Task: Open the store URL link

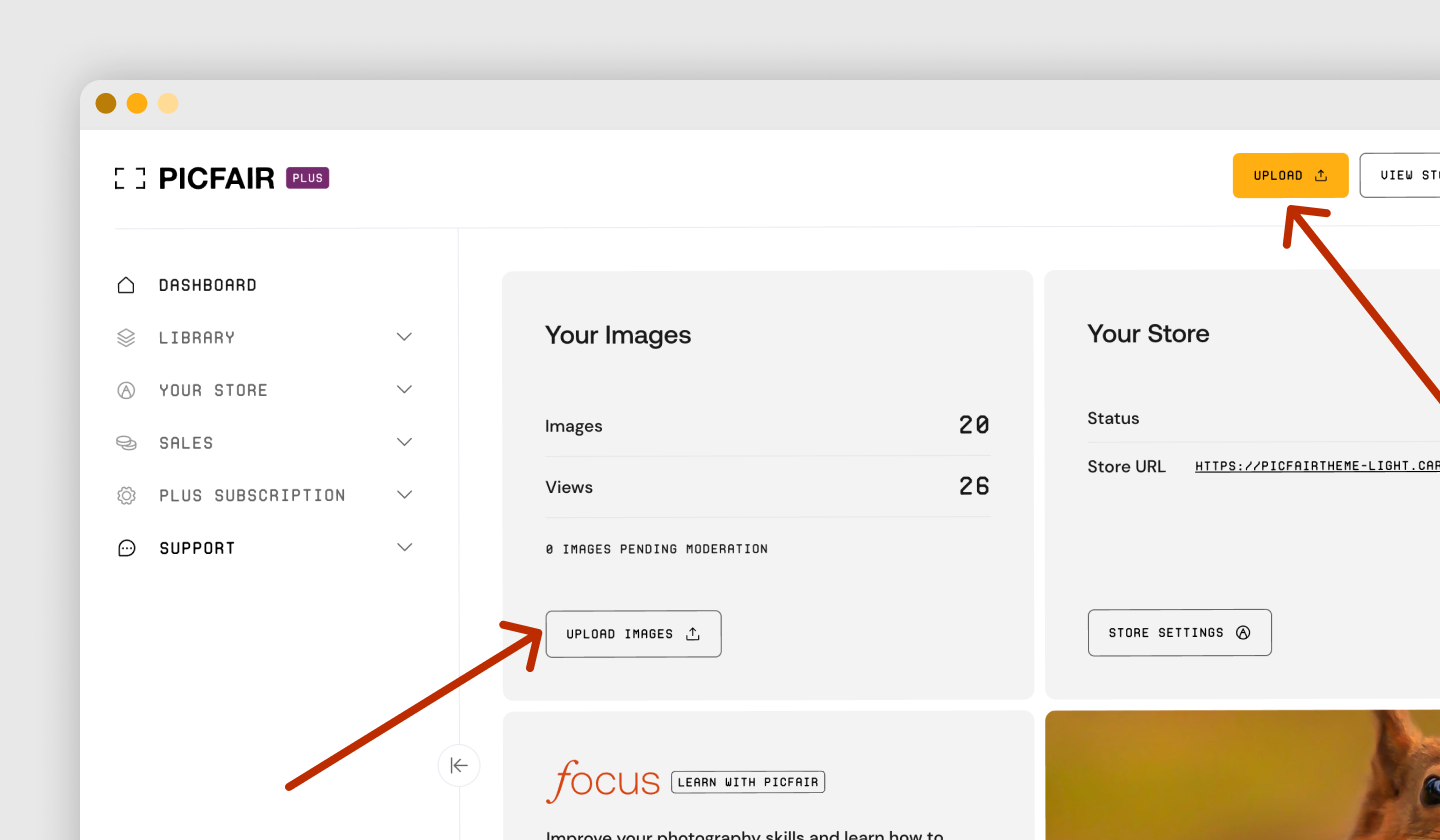Action: (x=1316, y=465)
